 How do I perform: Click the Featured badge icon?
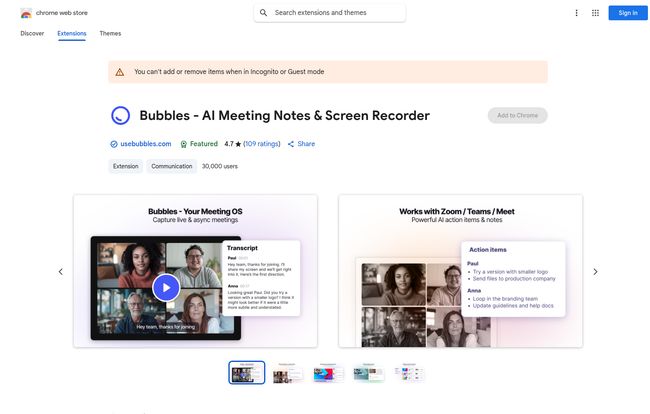point(184,144)
